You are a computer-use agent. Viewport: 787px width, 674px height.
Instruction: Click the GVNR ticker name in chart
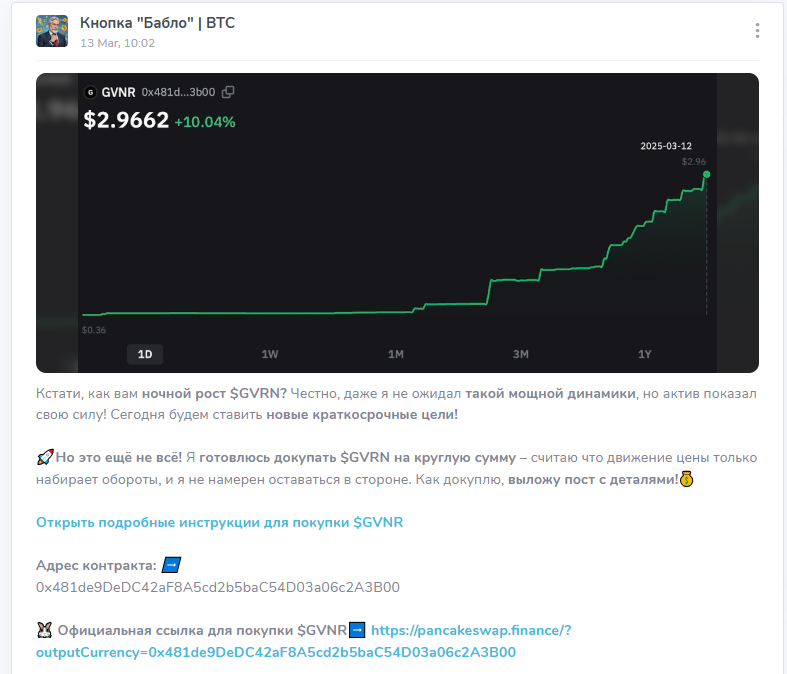click(118, 92)
